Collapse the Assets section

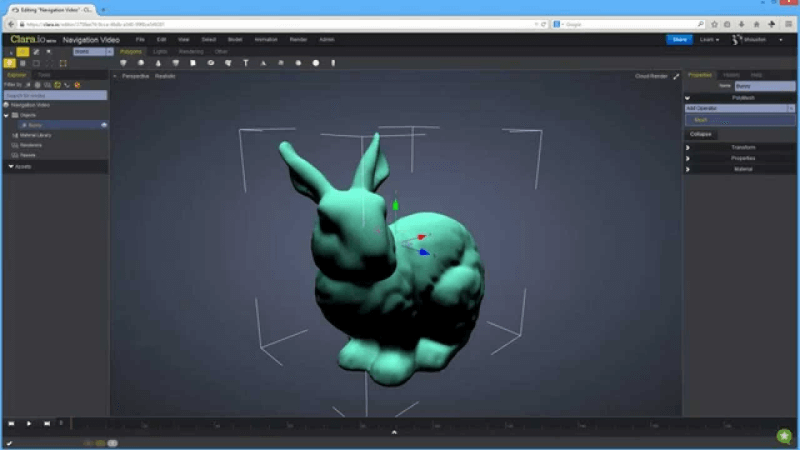(11, 166)
